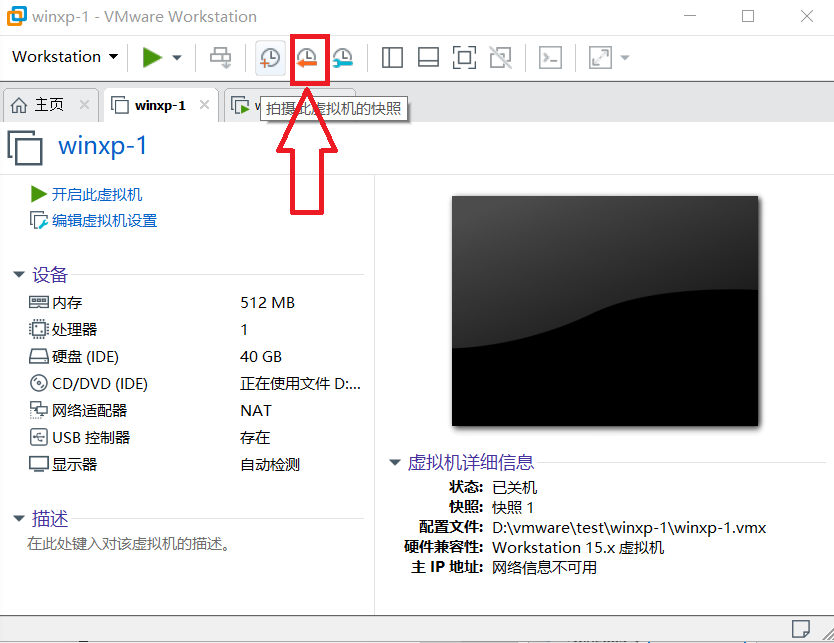Viewport: 834px width, 643px height.
Task: Take a snapshot with clock-plus icon
Action: click(x=270, y=57)
